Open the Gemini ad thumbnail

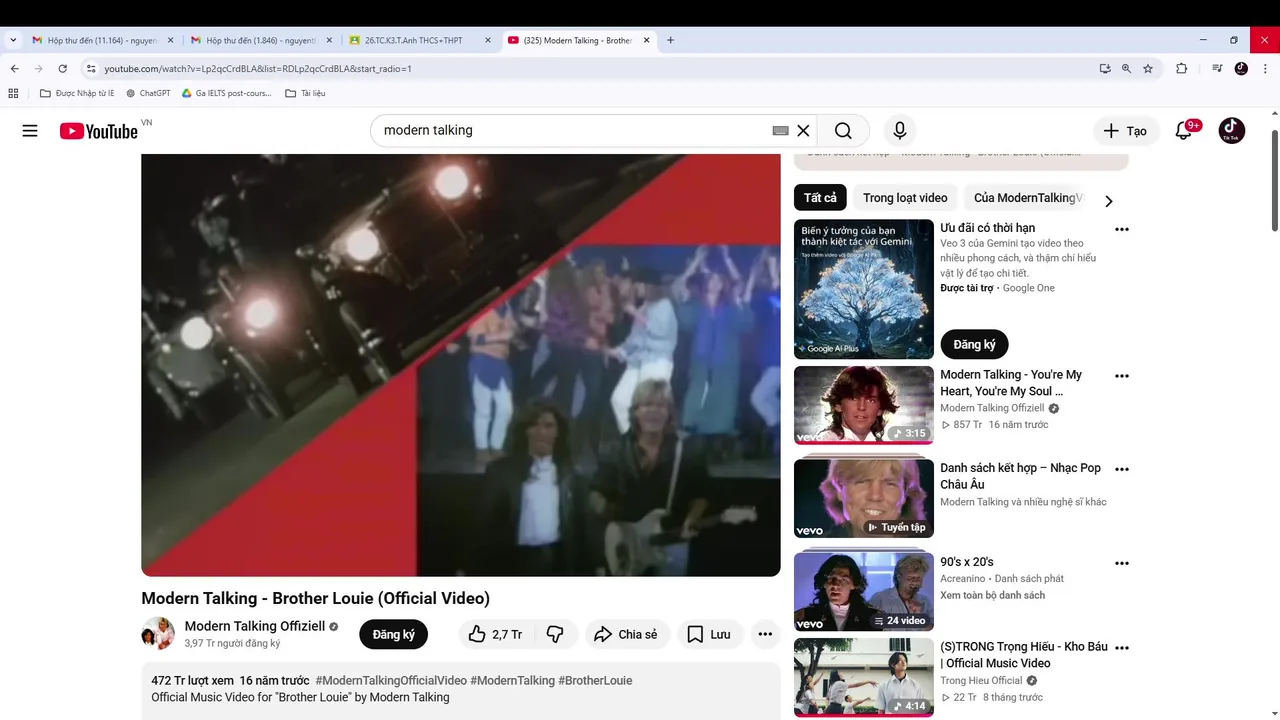pos(864,289)
